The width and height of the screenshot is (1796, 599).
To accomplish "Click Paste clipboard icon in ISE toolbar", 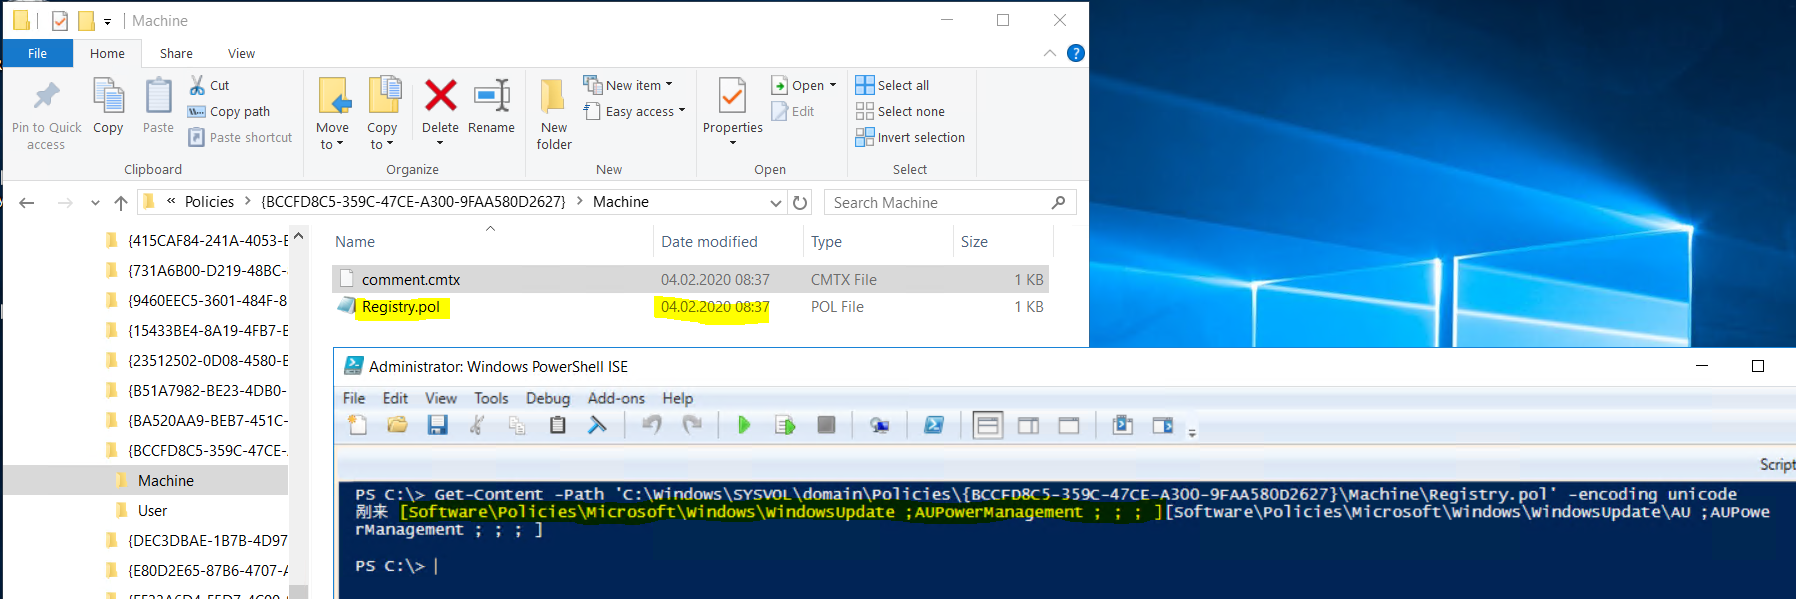I will (557, 425).
